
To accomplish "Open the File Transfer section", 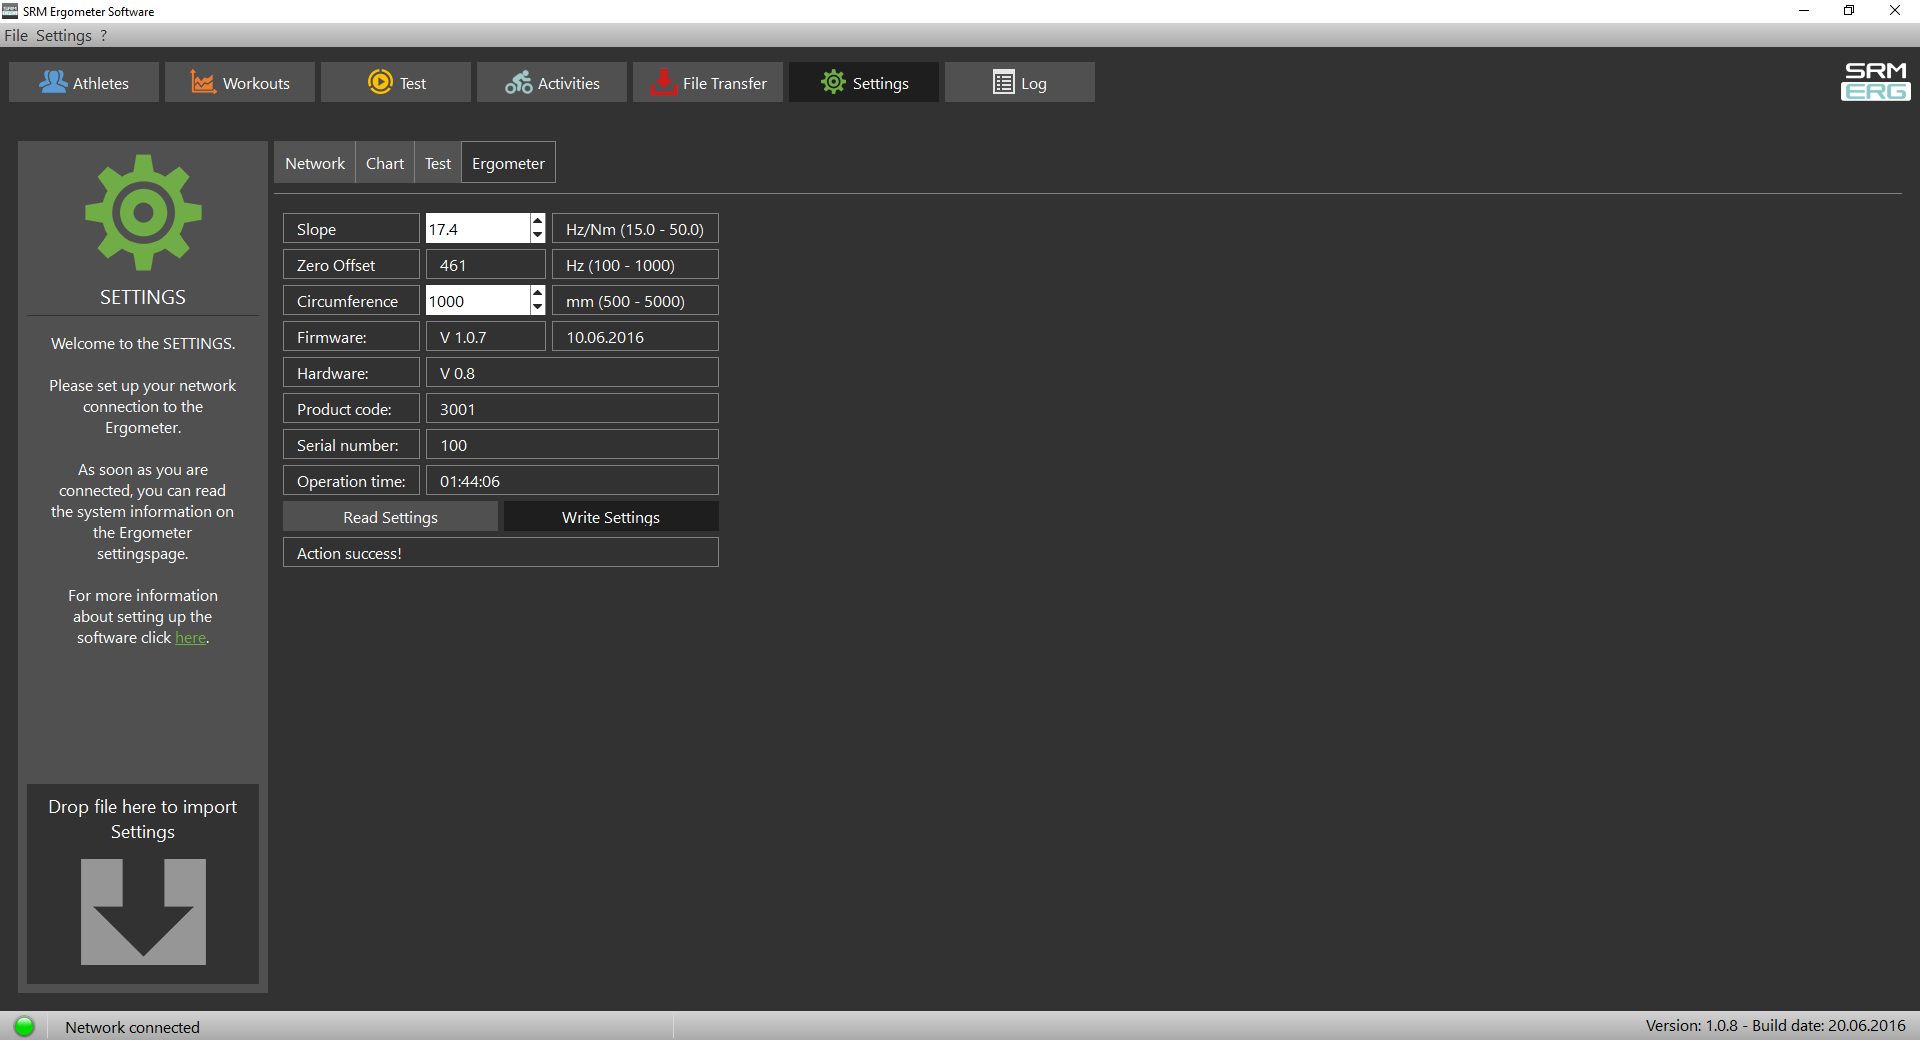I will click(708, 82).
